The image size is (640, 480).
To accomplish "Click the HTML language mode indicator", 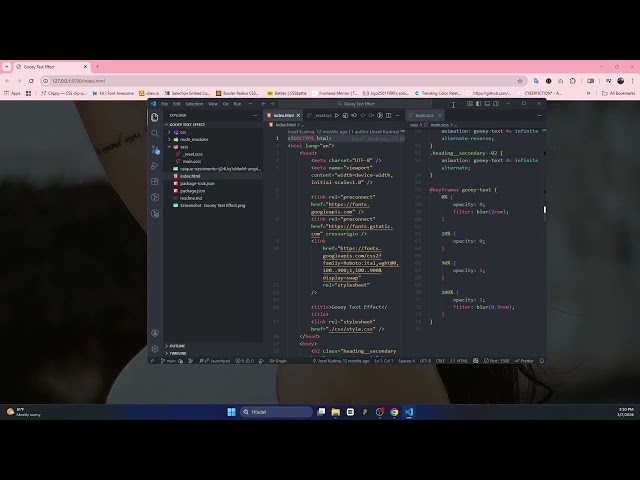I will click(459, 361).
